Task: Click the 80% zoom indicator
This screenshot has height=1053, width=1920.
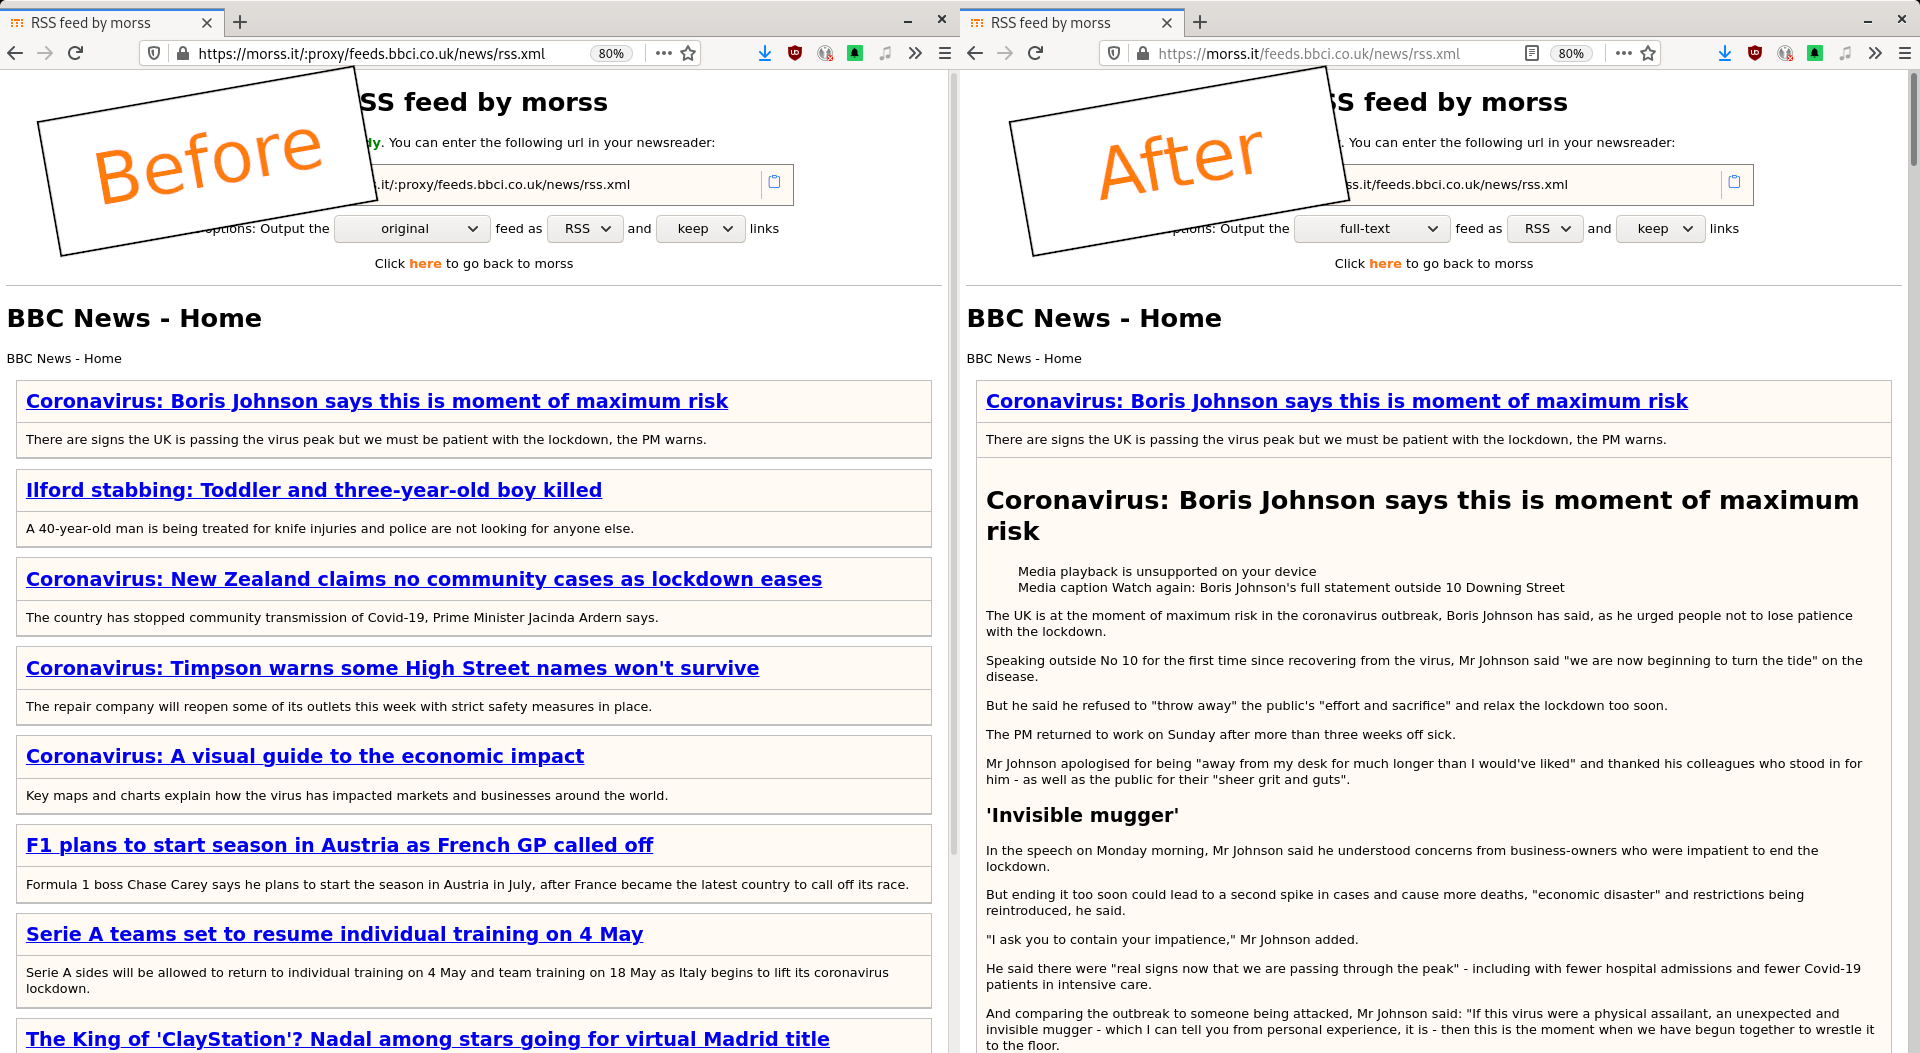Action: [x=611, y=53]
